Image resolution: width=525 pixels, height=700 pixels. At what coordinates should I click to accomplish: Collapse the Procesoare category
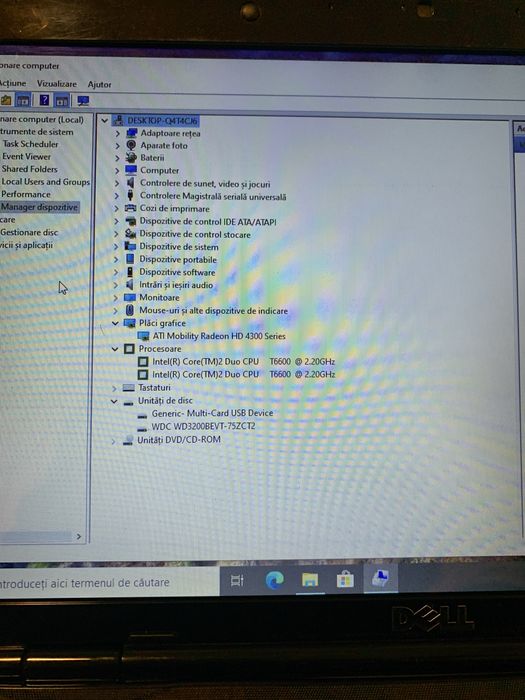pos(115,349)
